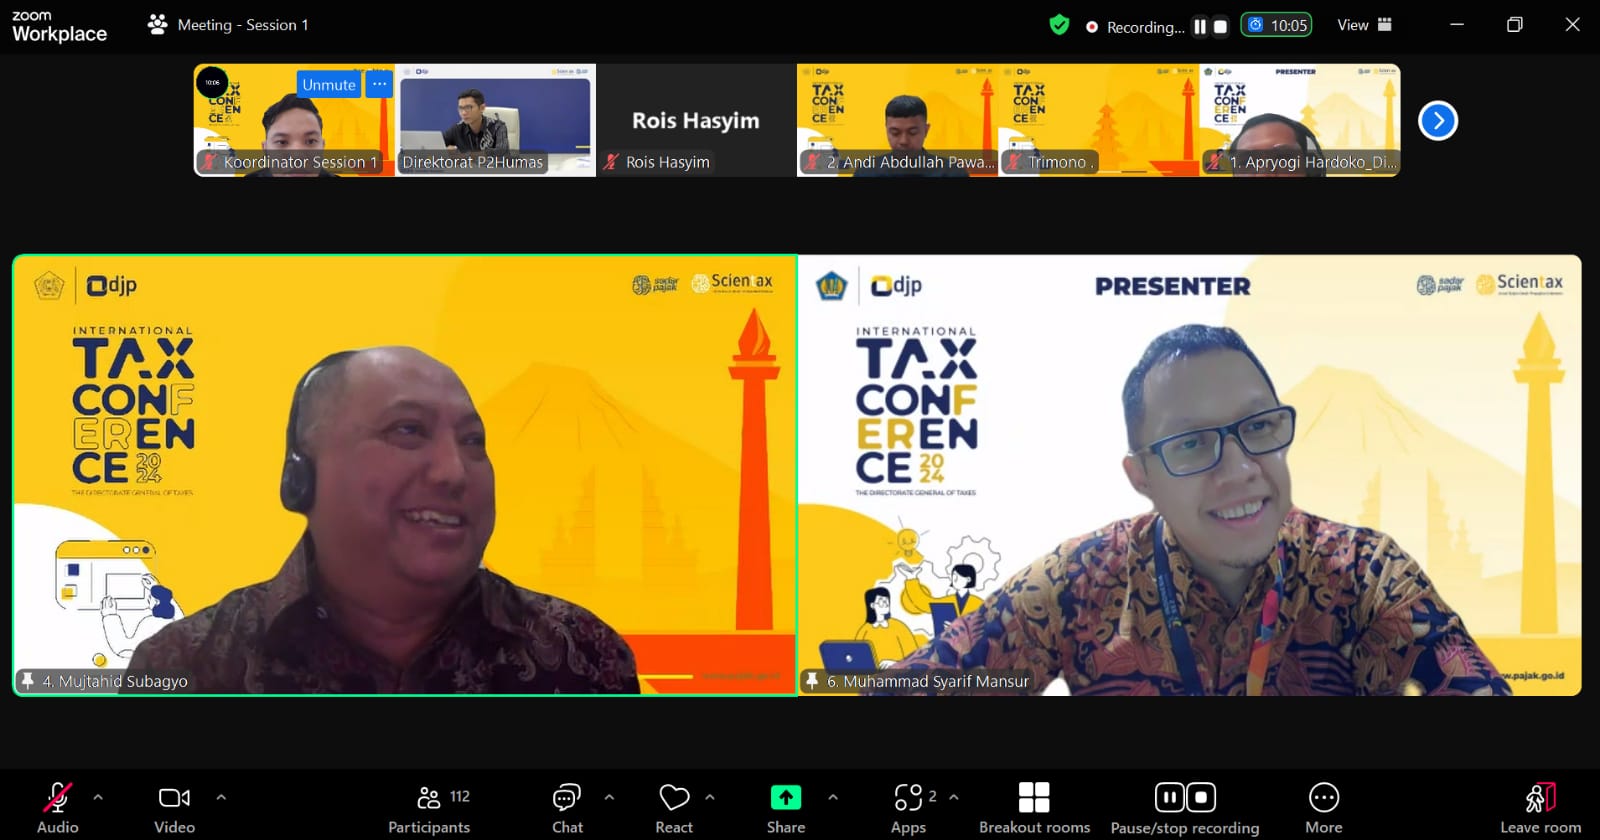Start screen Share
The height and width of the screenshot is (840, 1600).
(x=786, y=806)
